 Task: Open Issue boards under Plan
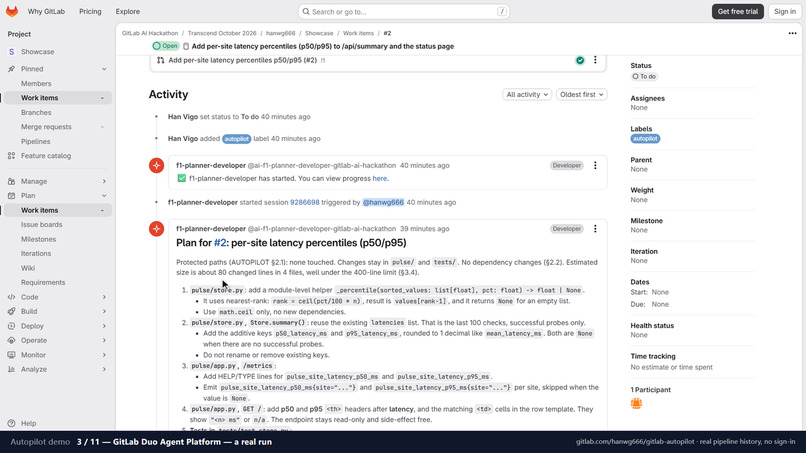tap(42, 225)
